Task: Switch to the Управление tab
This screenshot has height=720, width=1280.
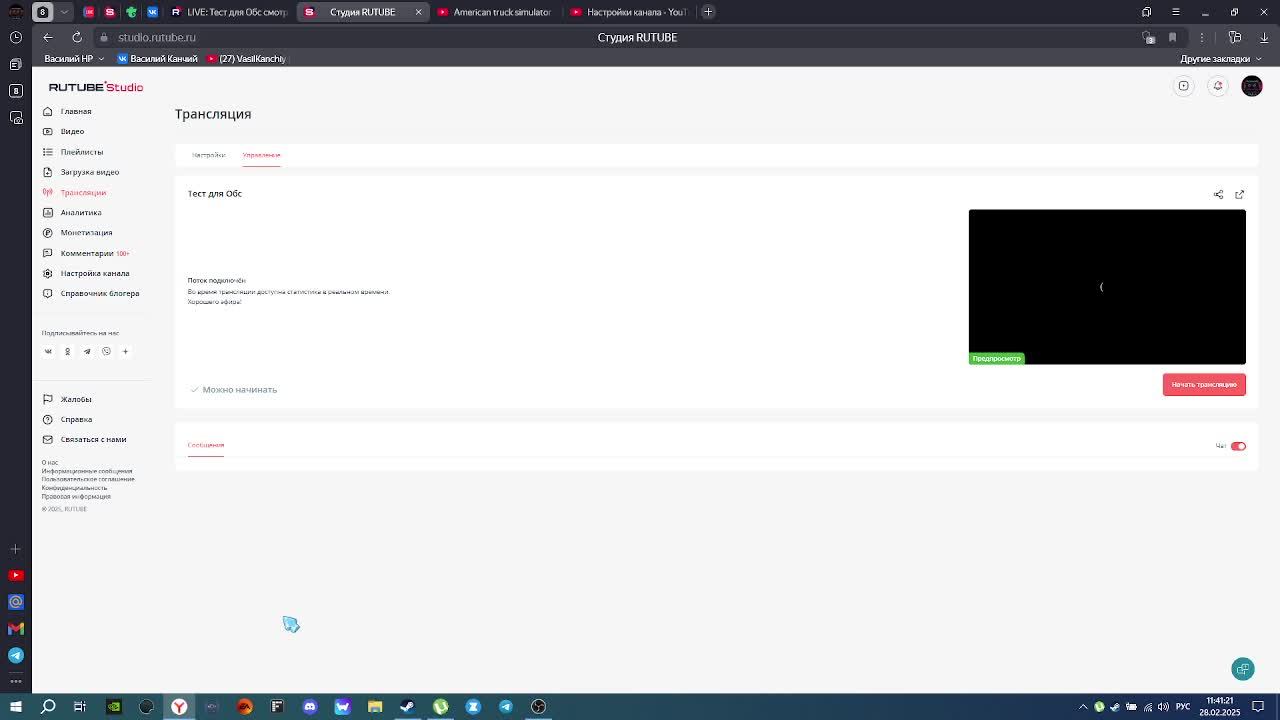Action: [261, 155]
